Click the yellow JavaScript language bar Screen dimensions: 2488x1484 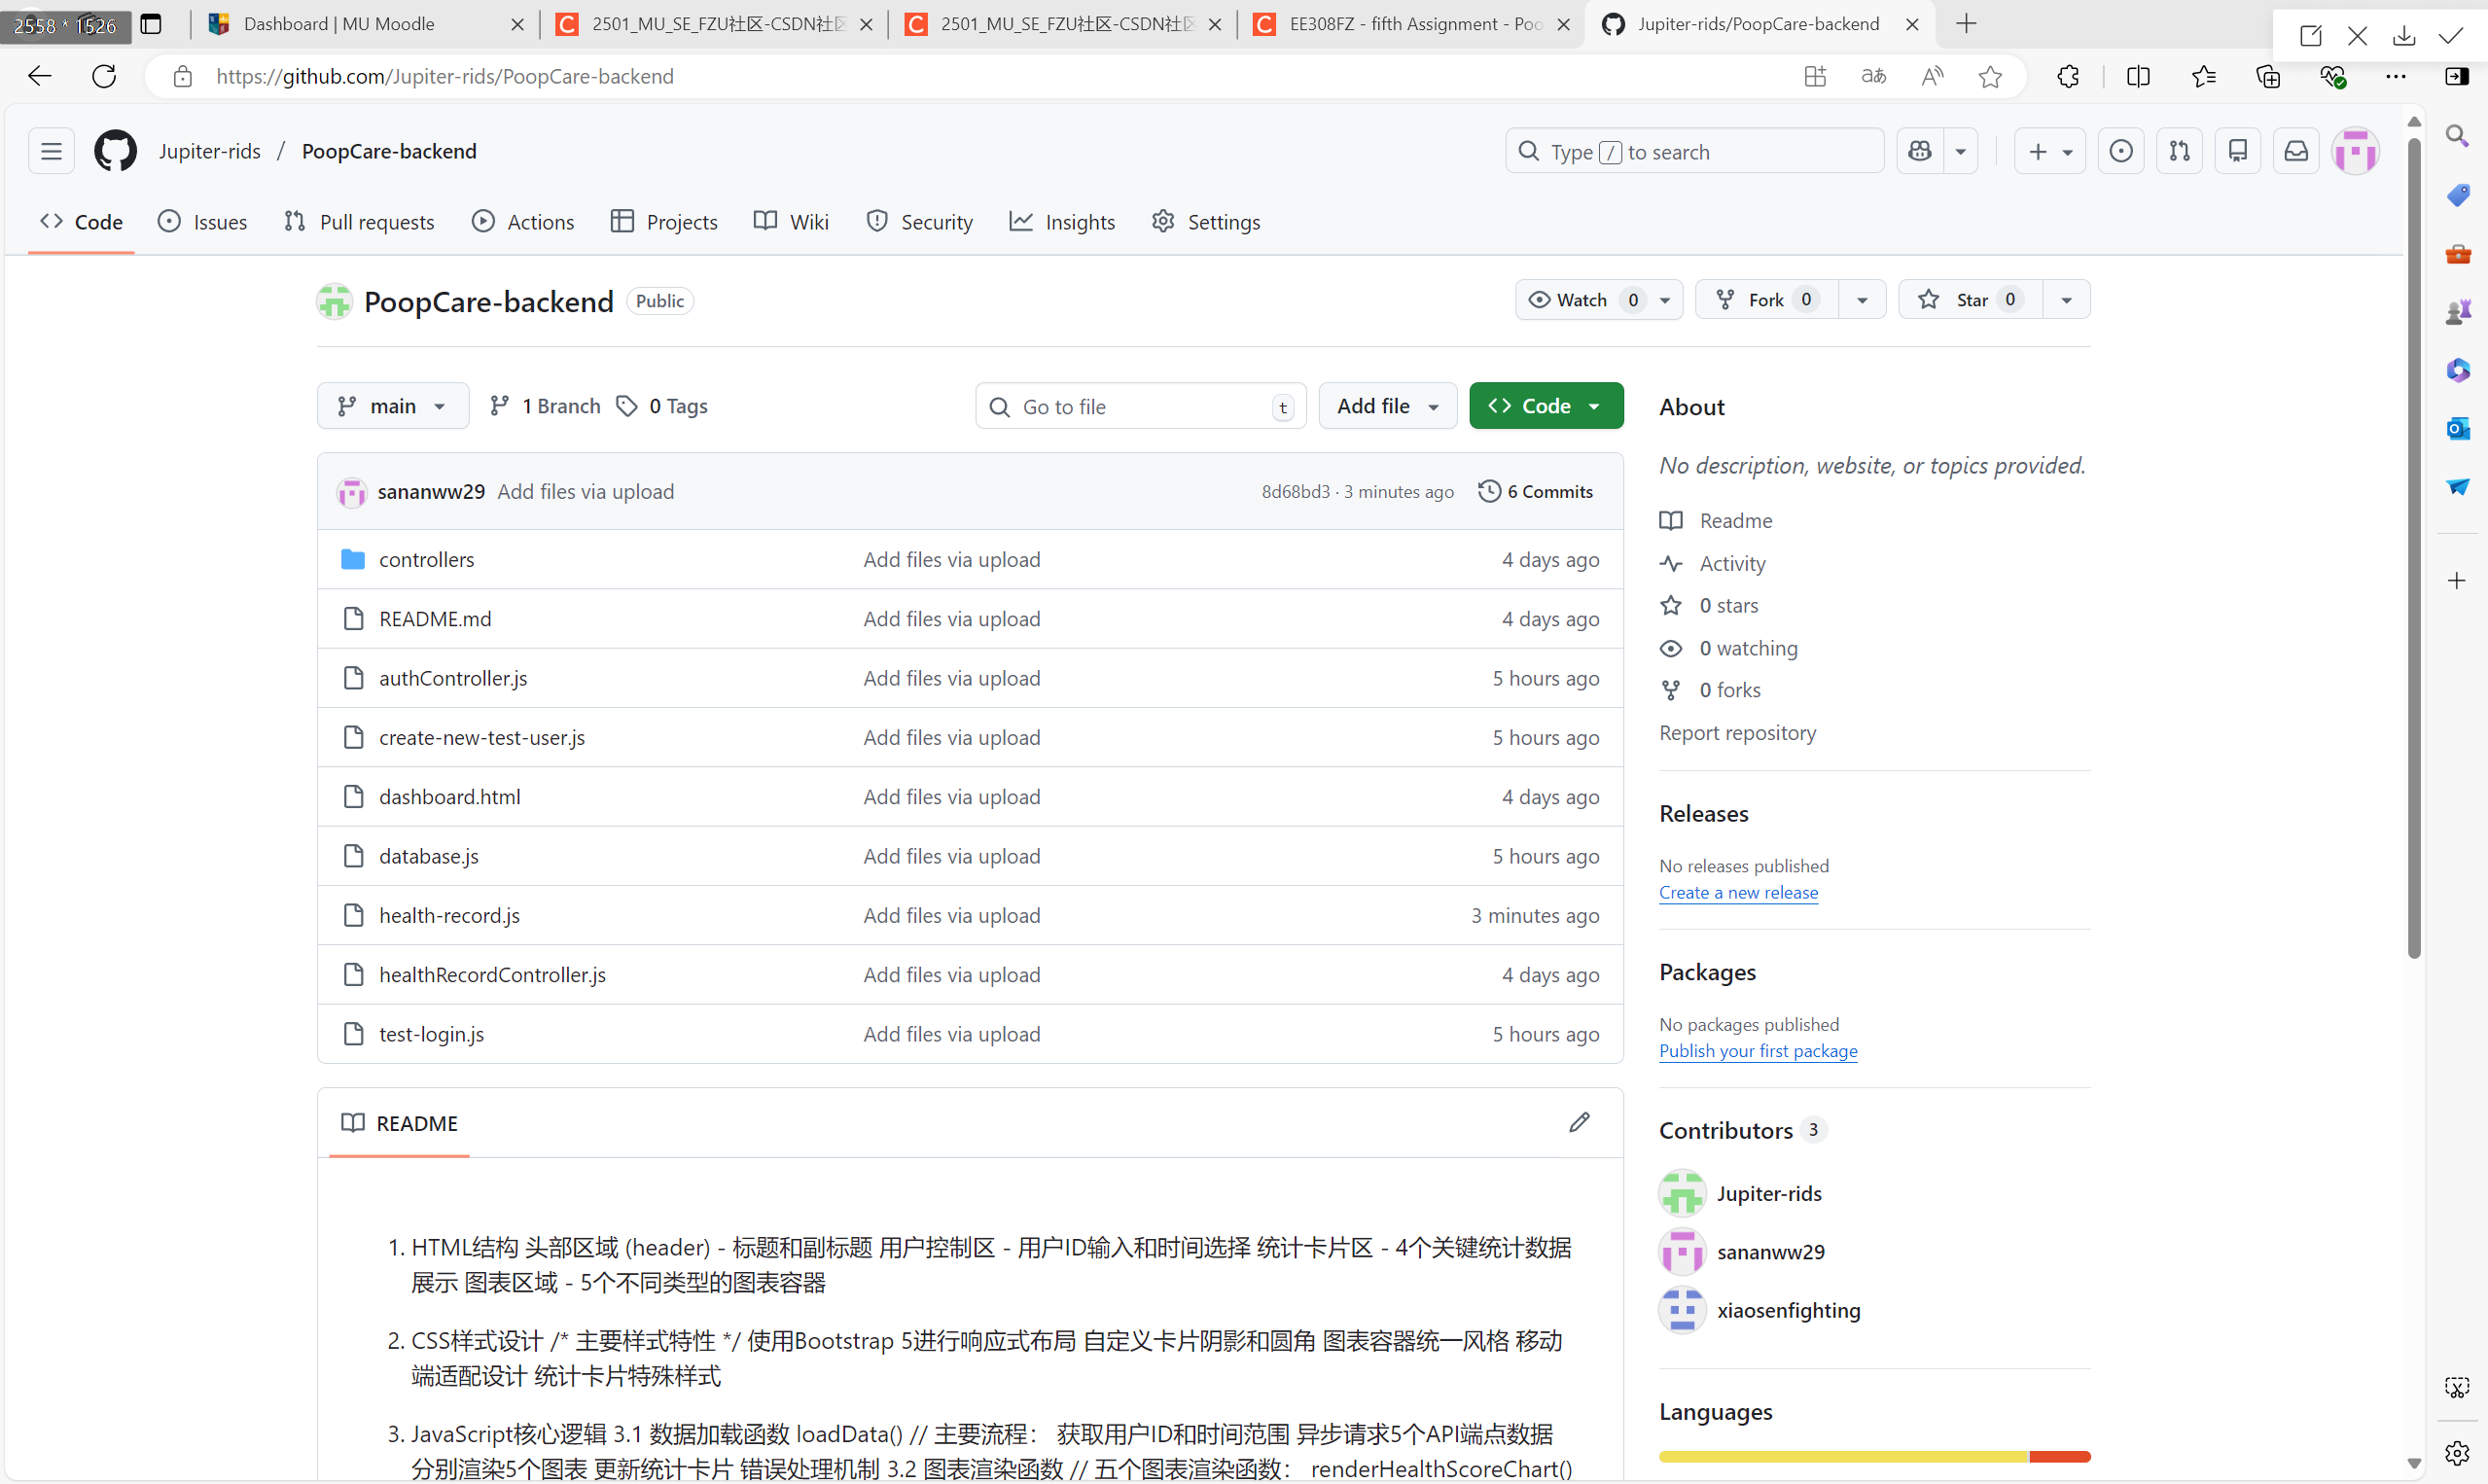click(x=1842, y=1456)
